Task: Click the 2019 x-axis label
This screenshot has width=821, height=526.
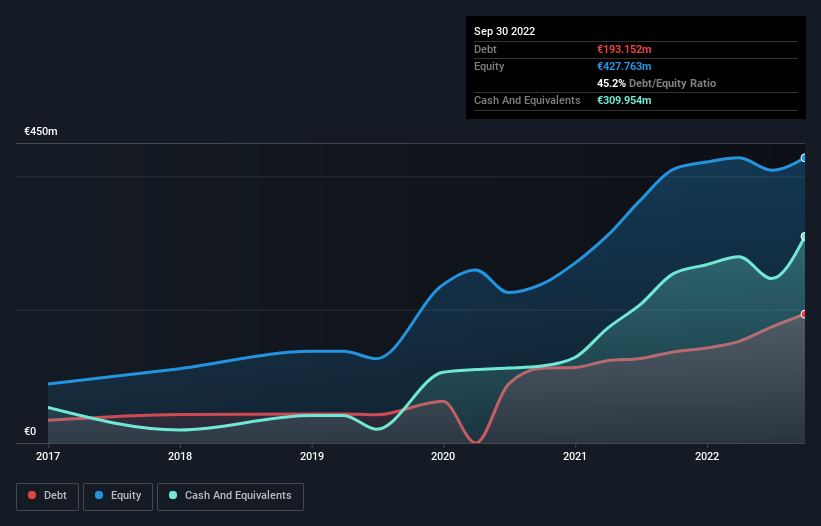Action: tap(312, 456)
